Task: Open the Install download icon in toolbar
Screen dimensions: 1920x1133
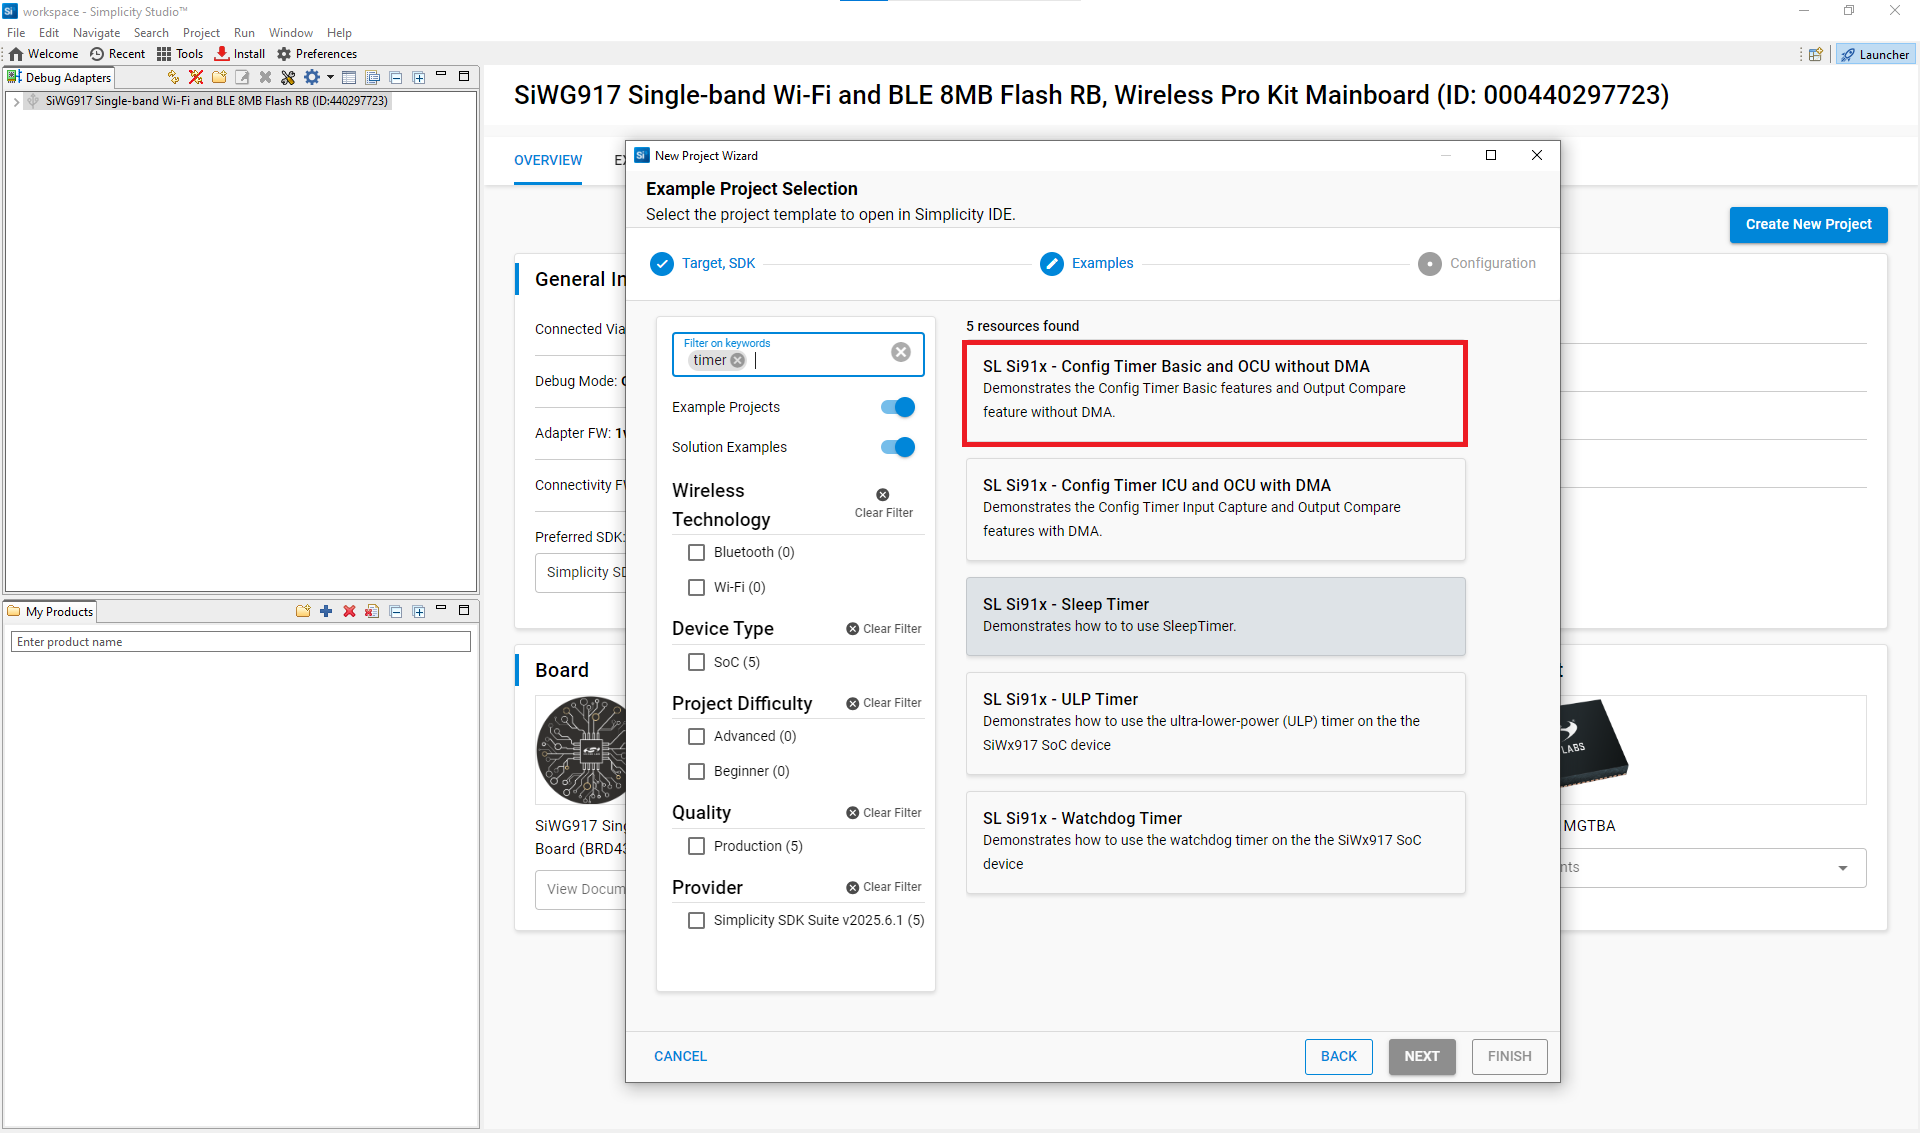Action: click(x=222, y=54)
